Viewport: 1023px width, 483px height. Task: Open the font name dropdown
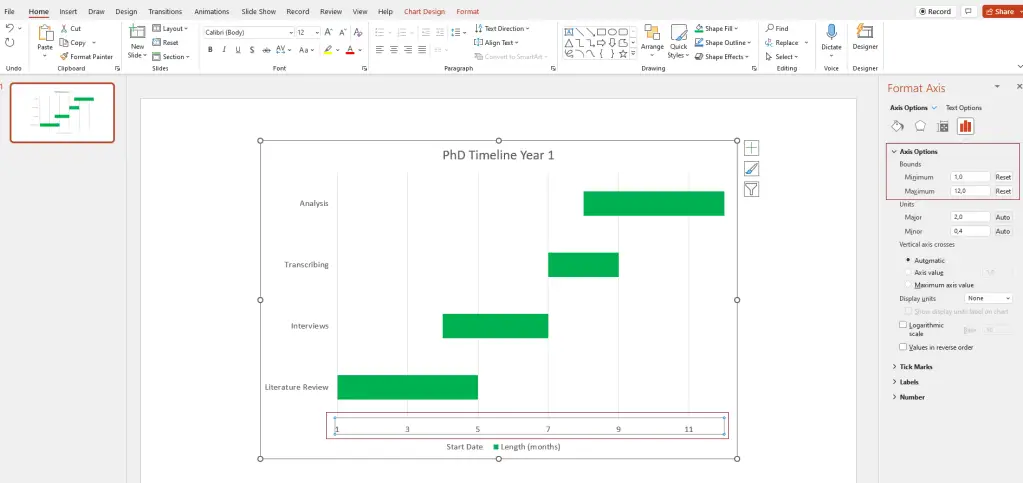[x=290, y=33]
